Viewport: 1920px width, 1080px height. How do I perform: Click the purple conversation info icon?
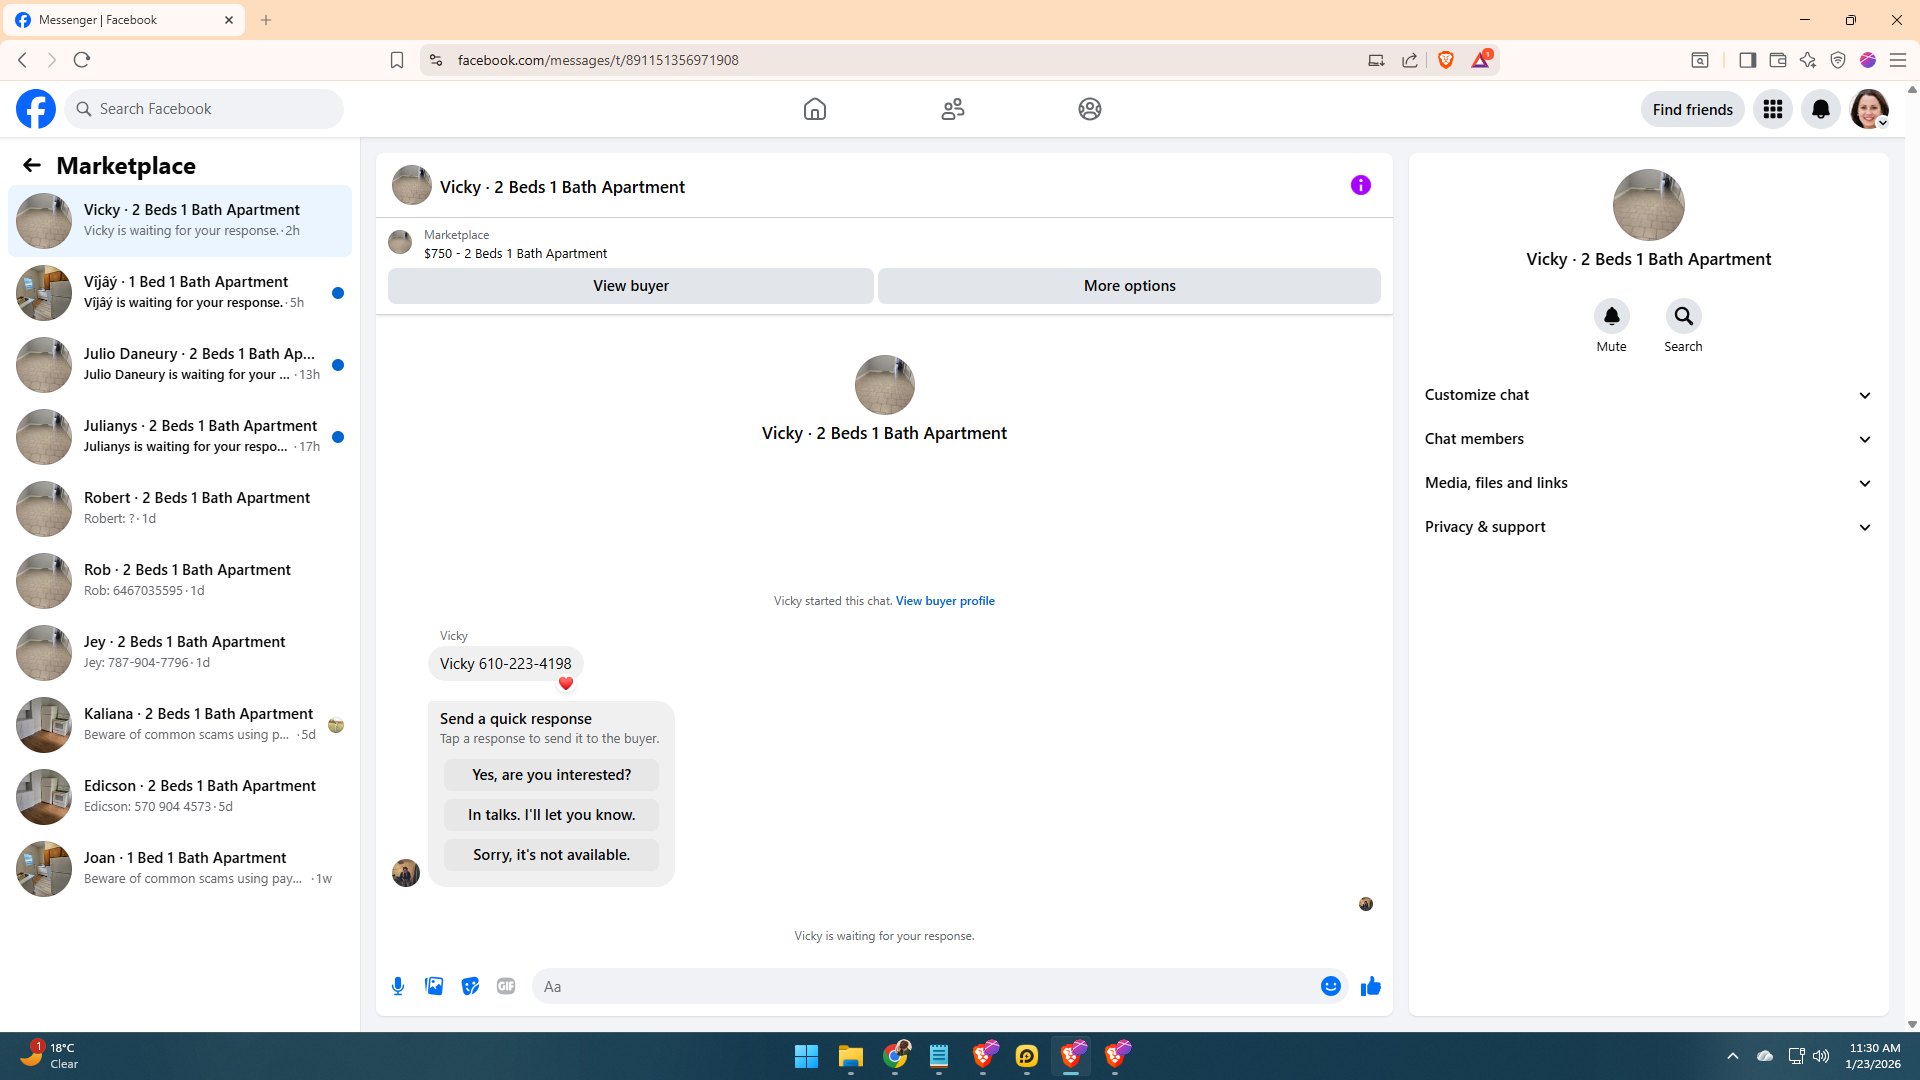[1360, 185]
